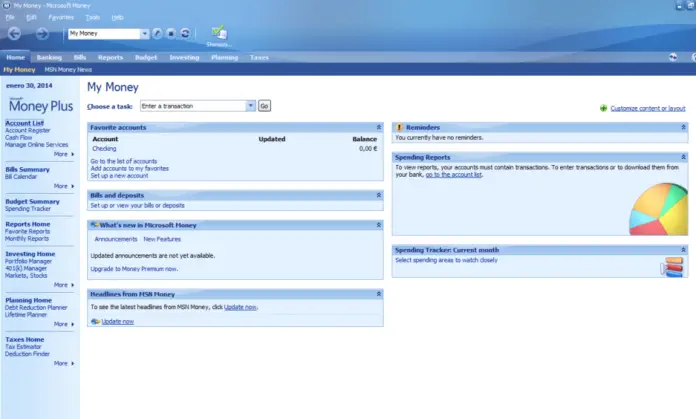Open Debt Reduction Planner in the sidebar
The height and width of the screenshot is (419, 696).
pyautogui.click(x=36, y=308)
